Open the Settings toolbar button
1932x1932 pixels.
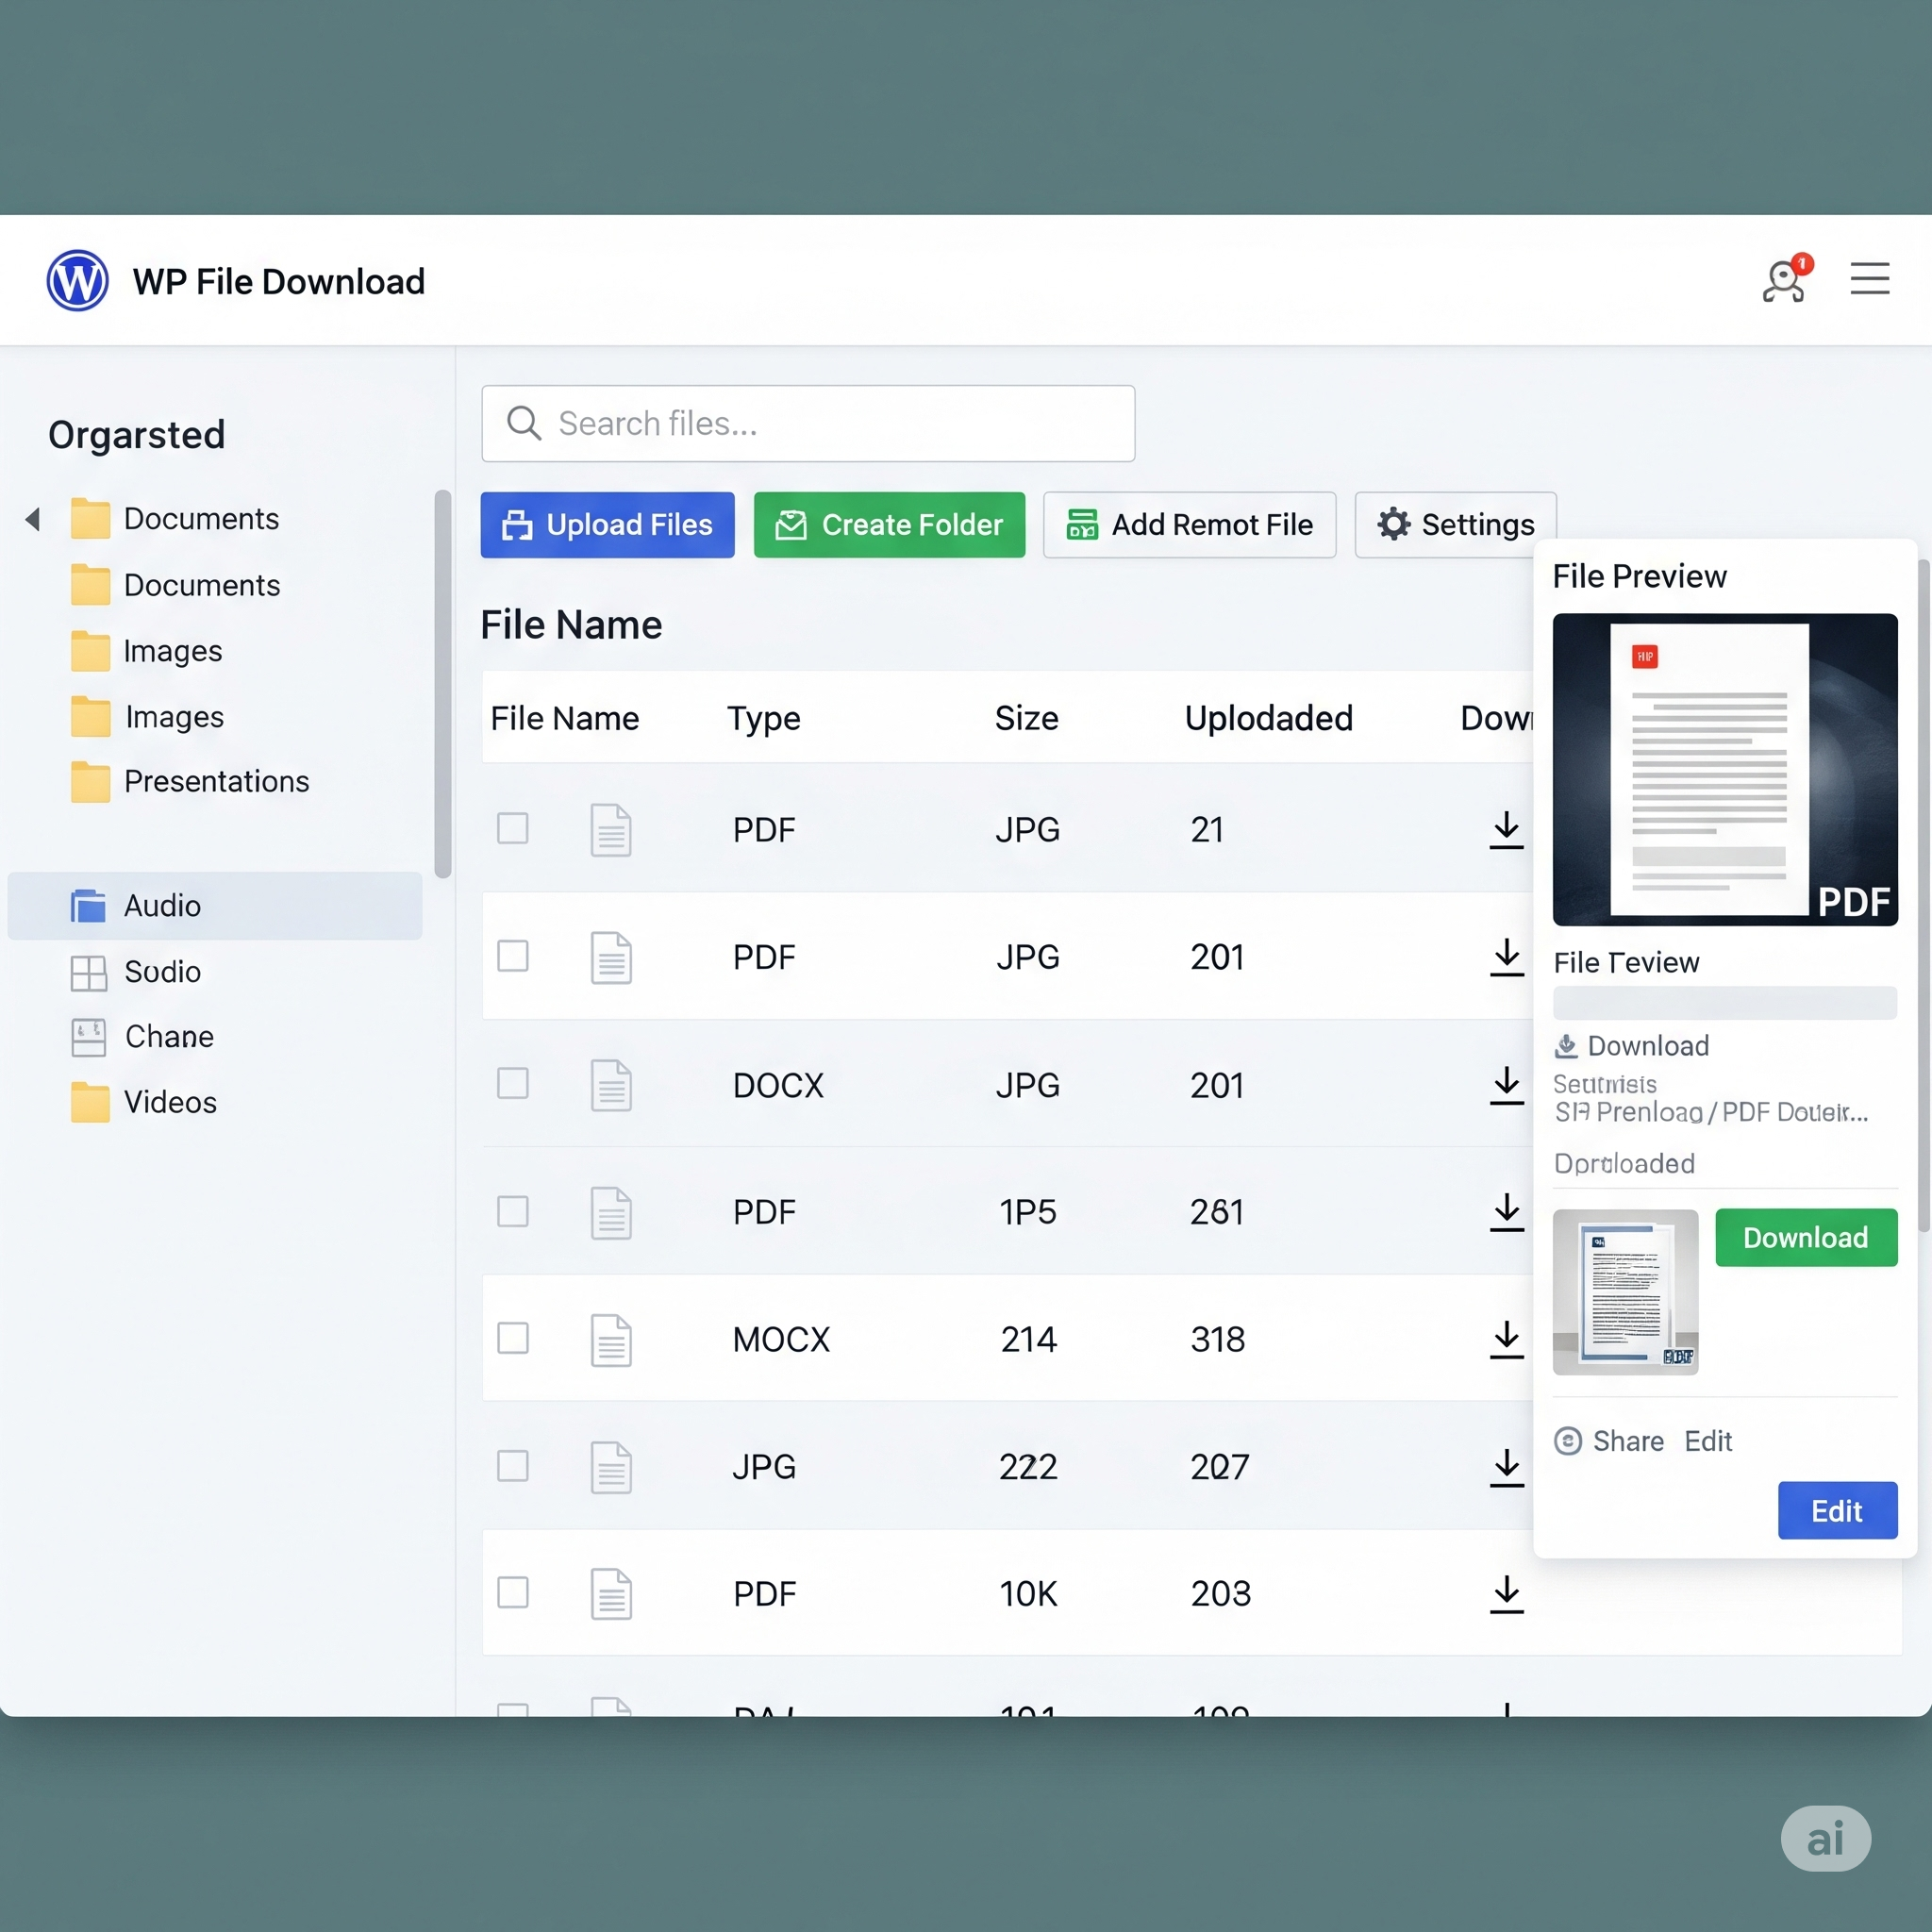1455,525
